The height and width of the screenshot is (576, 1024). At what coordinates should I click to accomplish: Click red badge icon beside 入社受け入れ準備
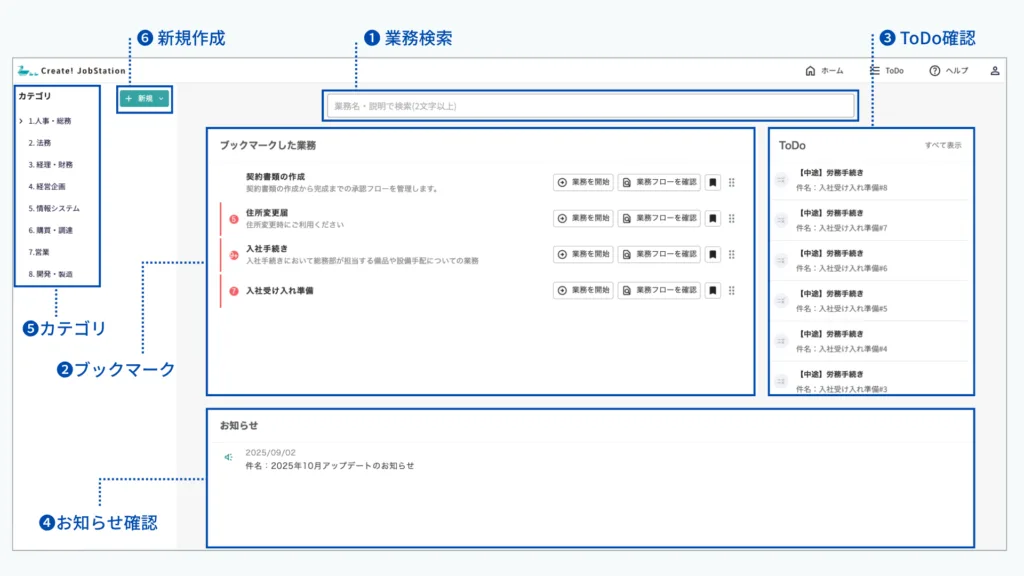pyautogui.click(x=234, y=291)
